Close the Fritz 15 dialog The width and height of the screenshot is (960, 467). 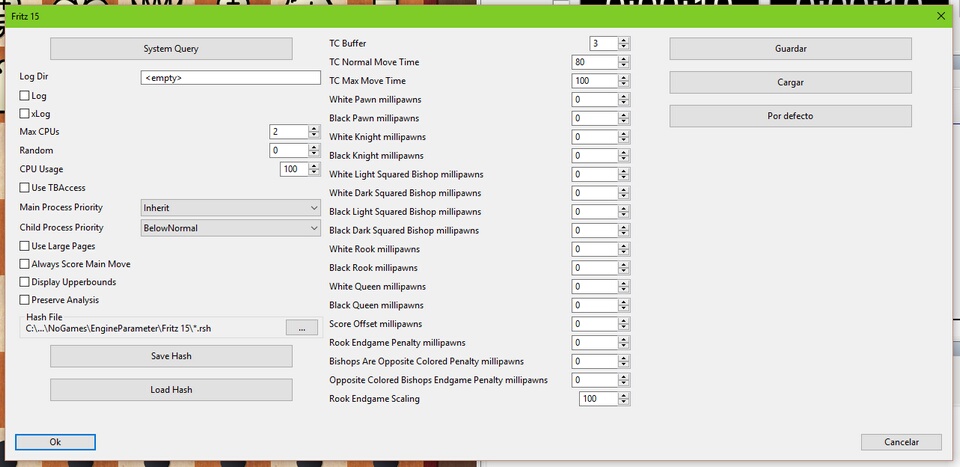pyautogui.click(x=941, y=16)
